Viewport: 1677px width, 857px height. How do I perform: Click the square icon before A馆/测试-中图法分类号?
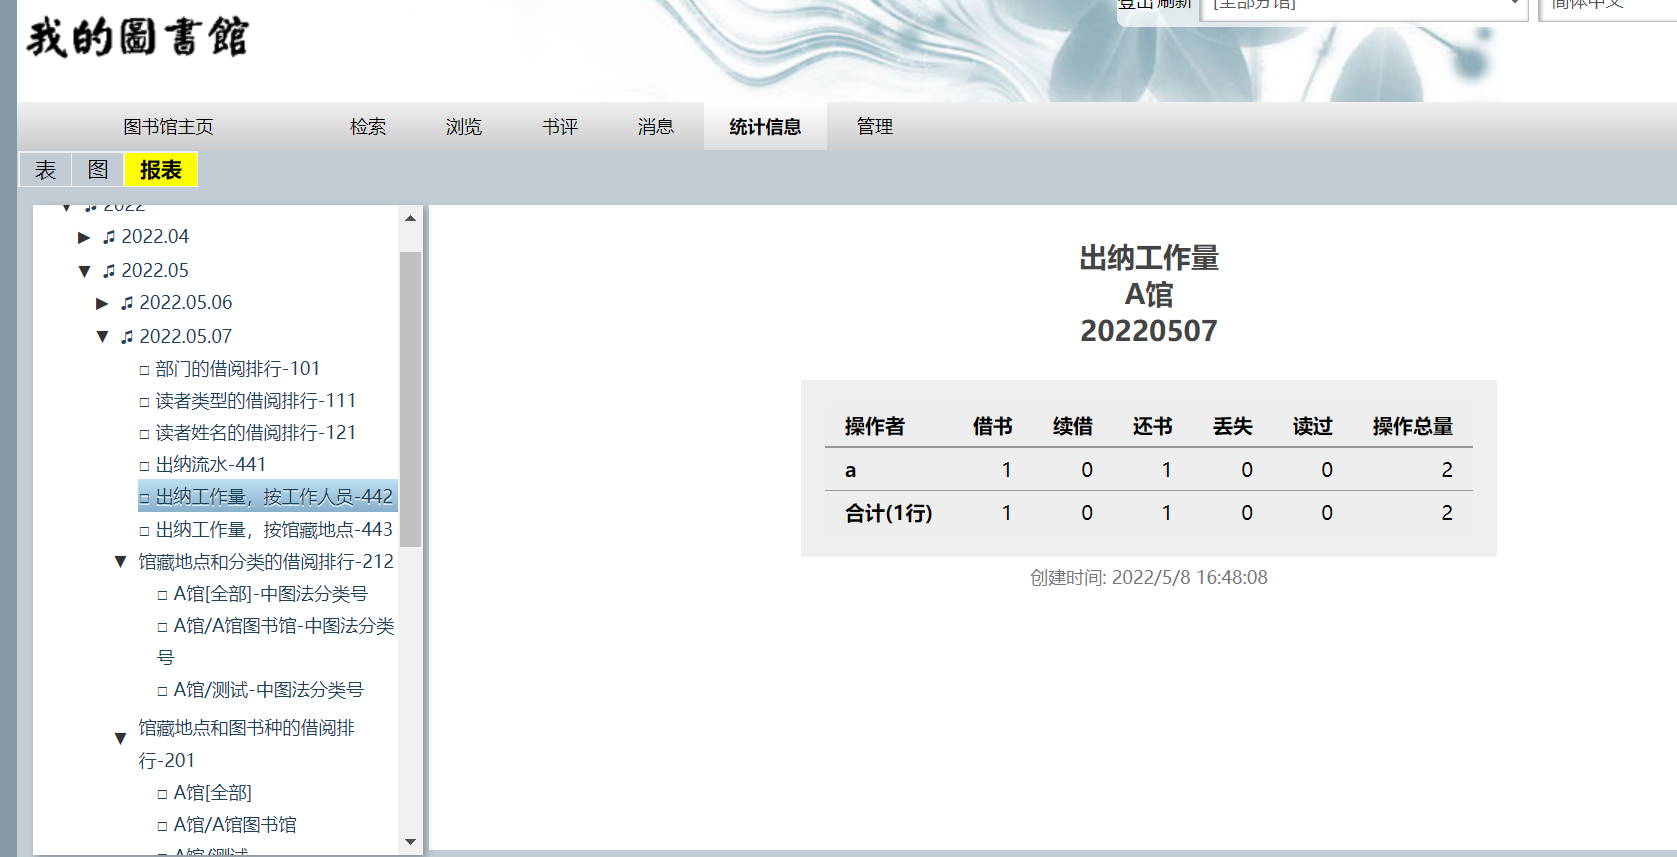point(162,691)
